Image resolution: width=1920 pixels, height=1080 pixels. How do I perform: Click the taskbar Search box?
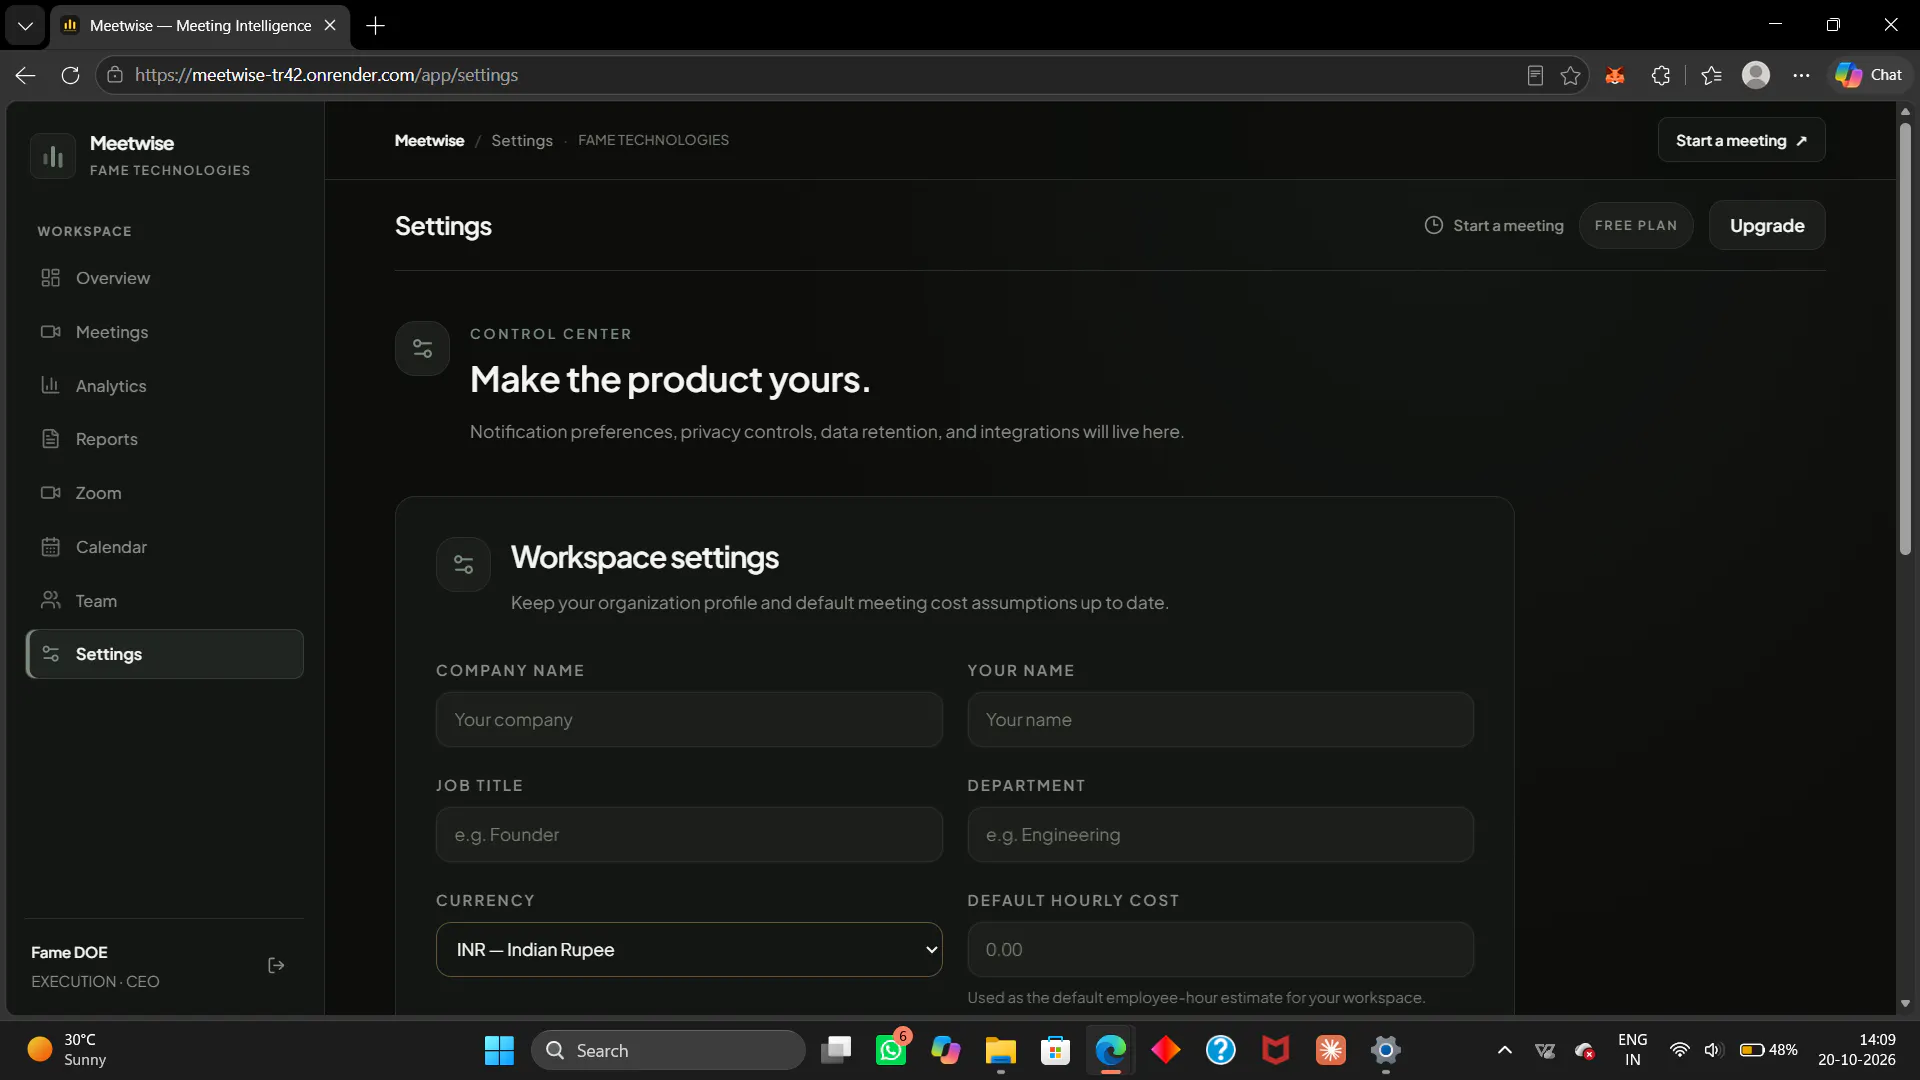click(668, 1050)
